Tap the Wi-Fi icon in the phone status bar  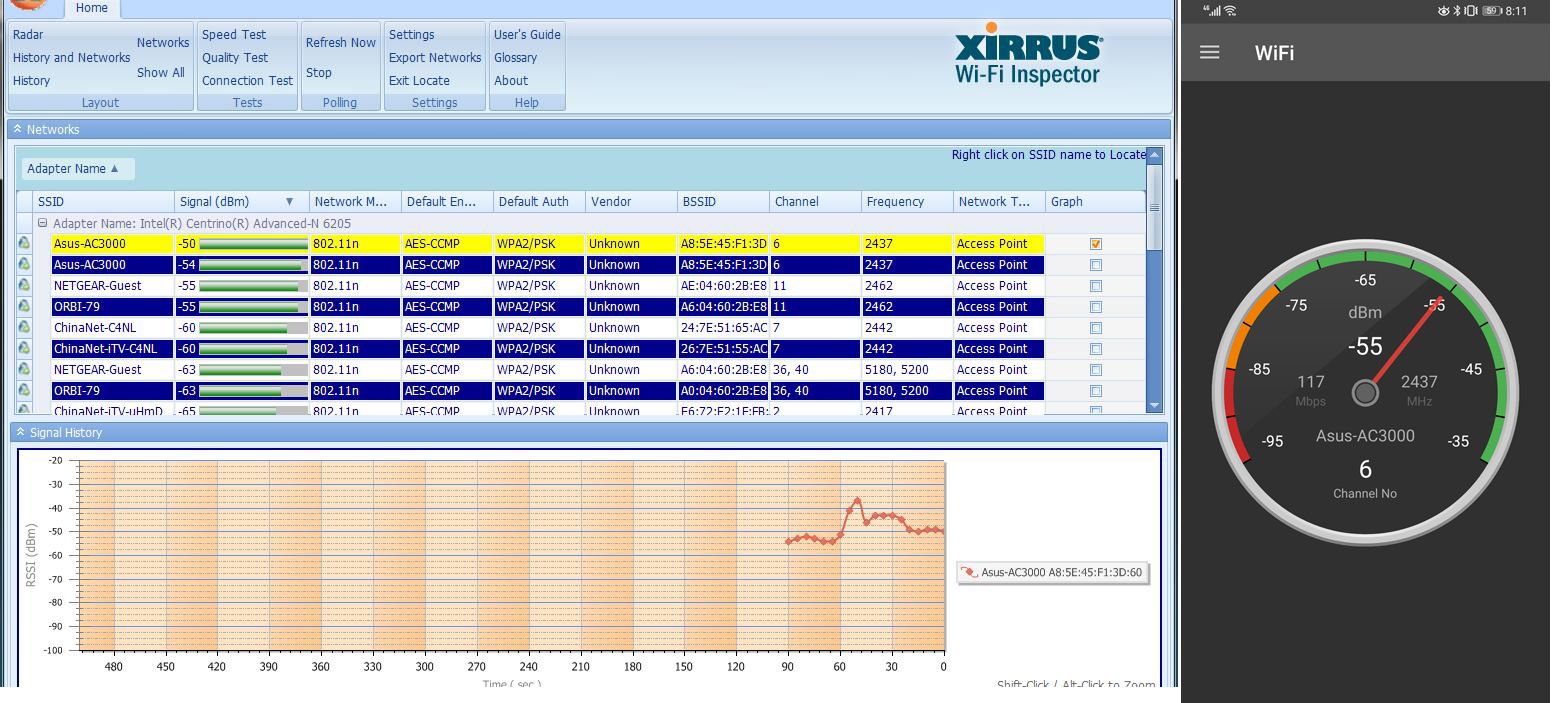1230,11
